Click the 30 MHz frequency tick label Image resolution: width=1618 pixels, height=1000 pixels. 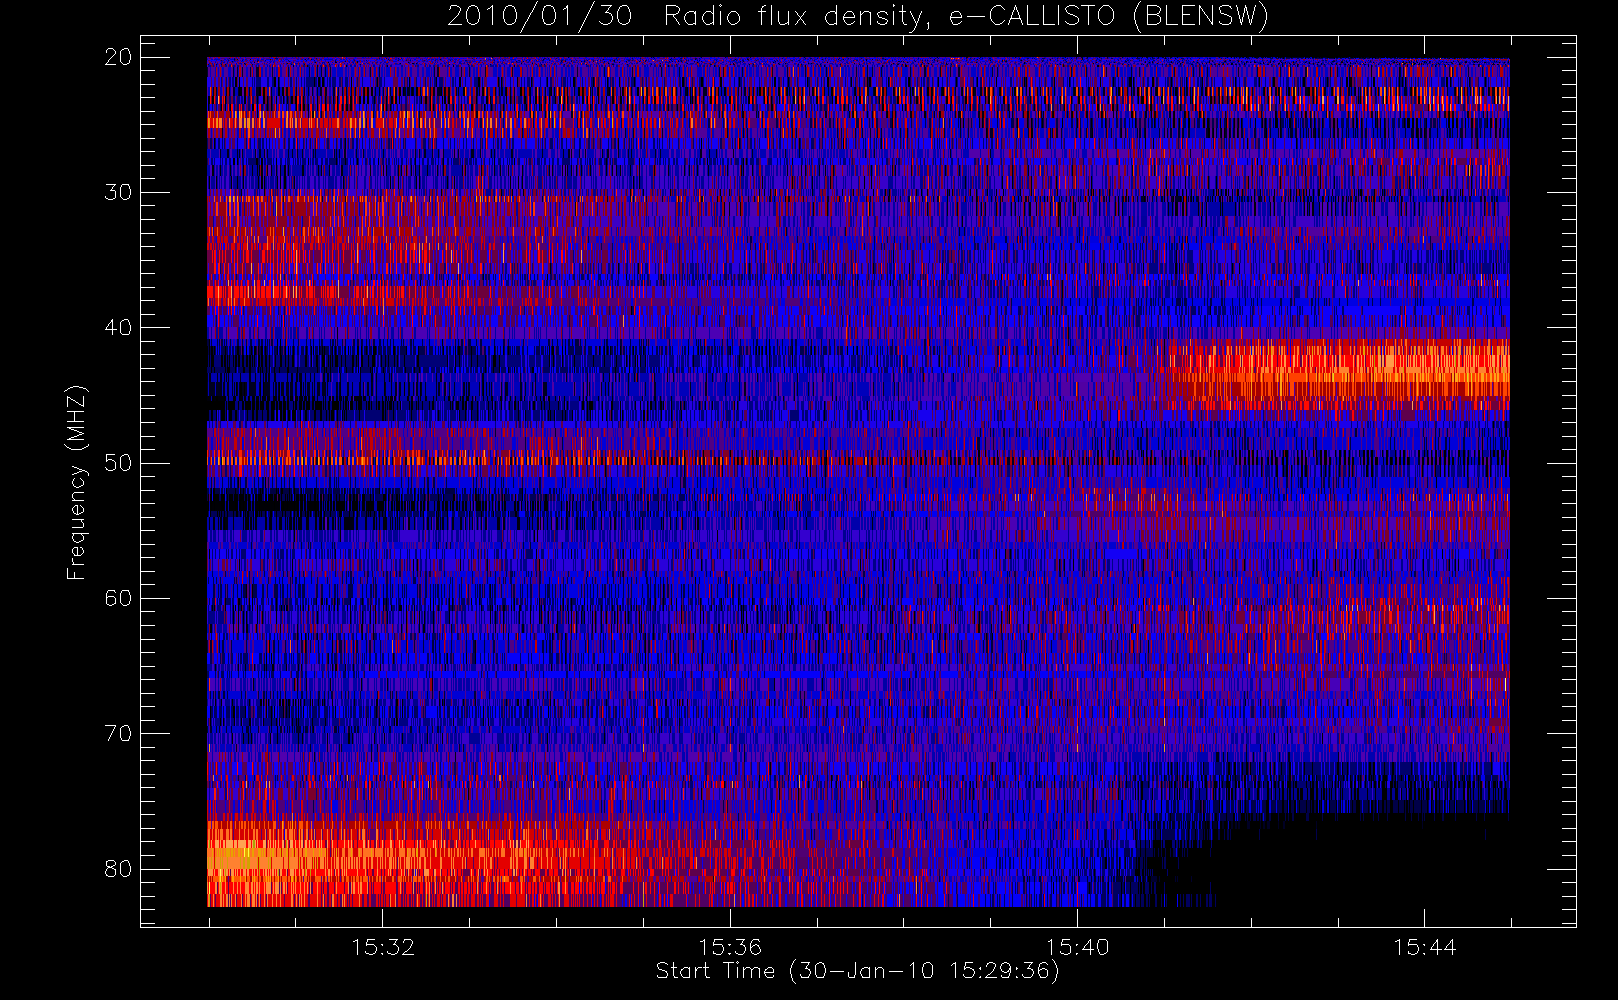(118, 192)
